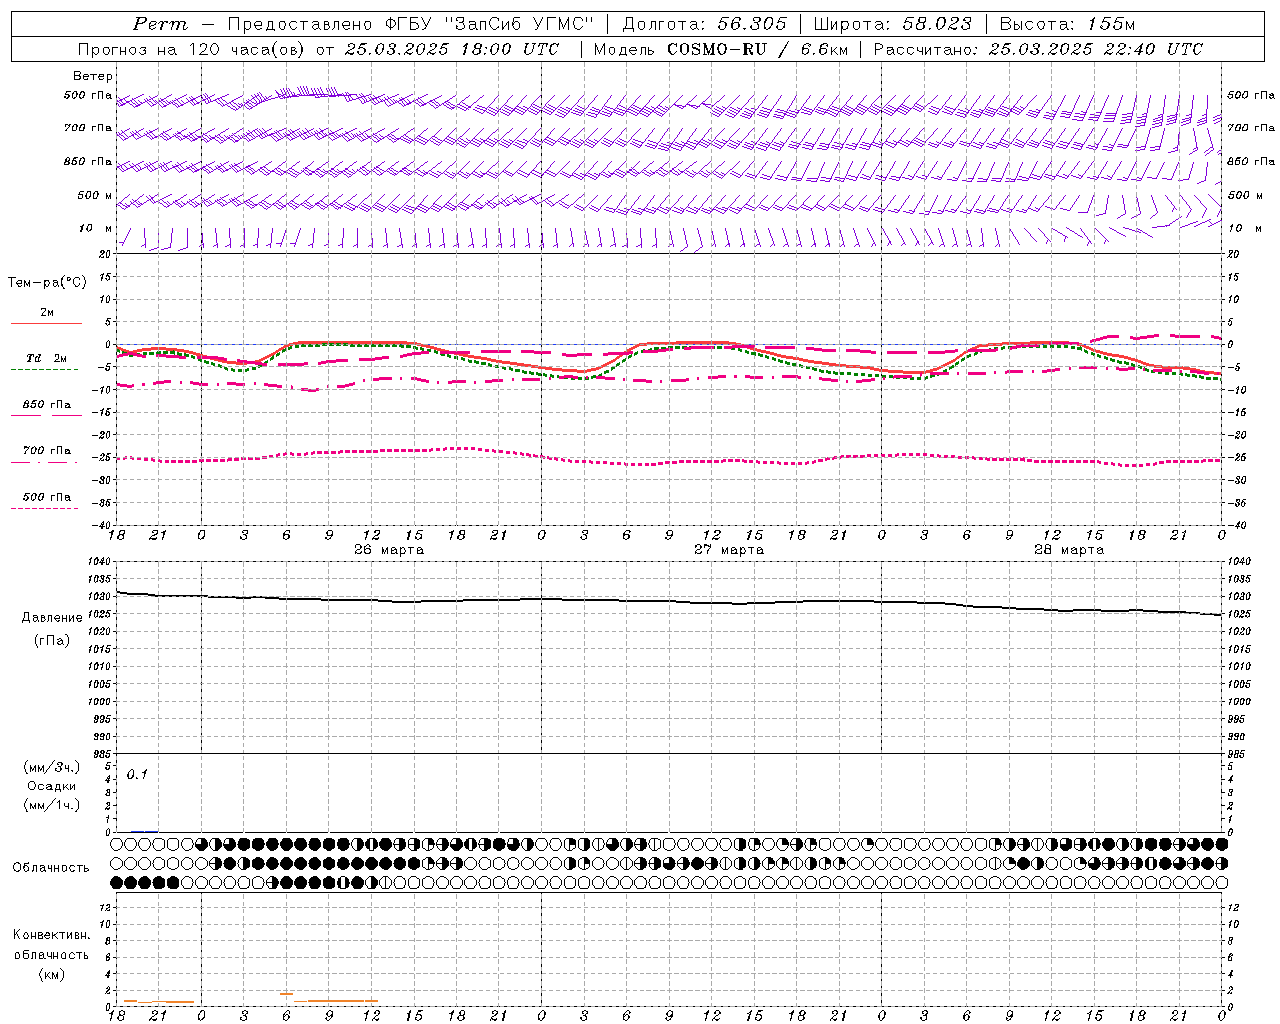The width and height of the screenshot is (1280, 1024).
Task: Click the left "500 м" wind level label
Action: pos(95,195)
